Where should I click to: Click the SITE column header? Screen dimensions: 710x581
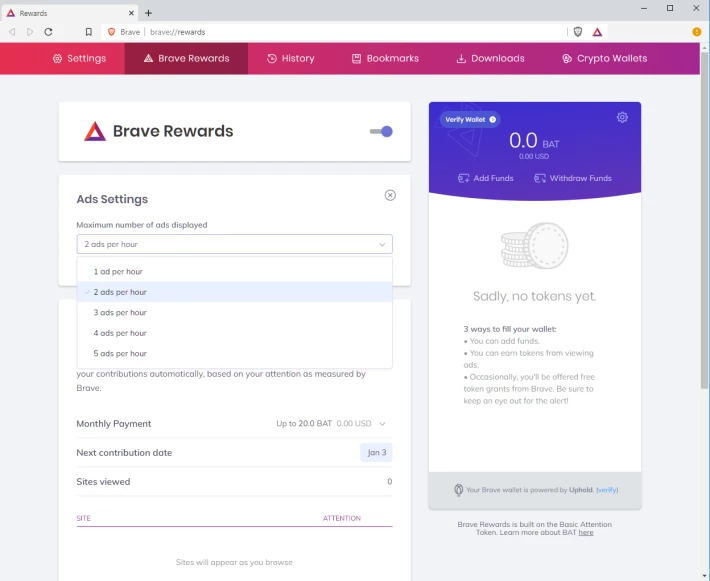(x=83, y=518)
